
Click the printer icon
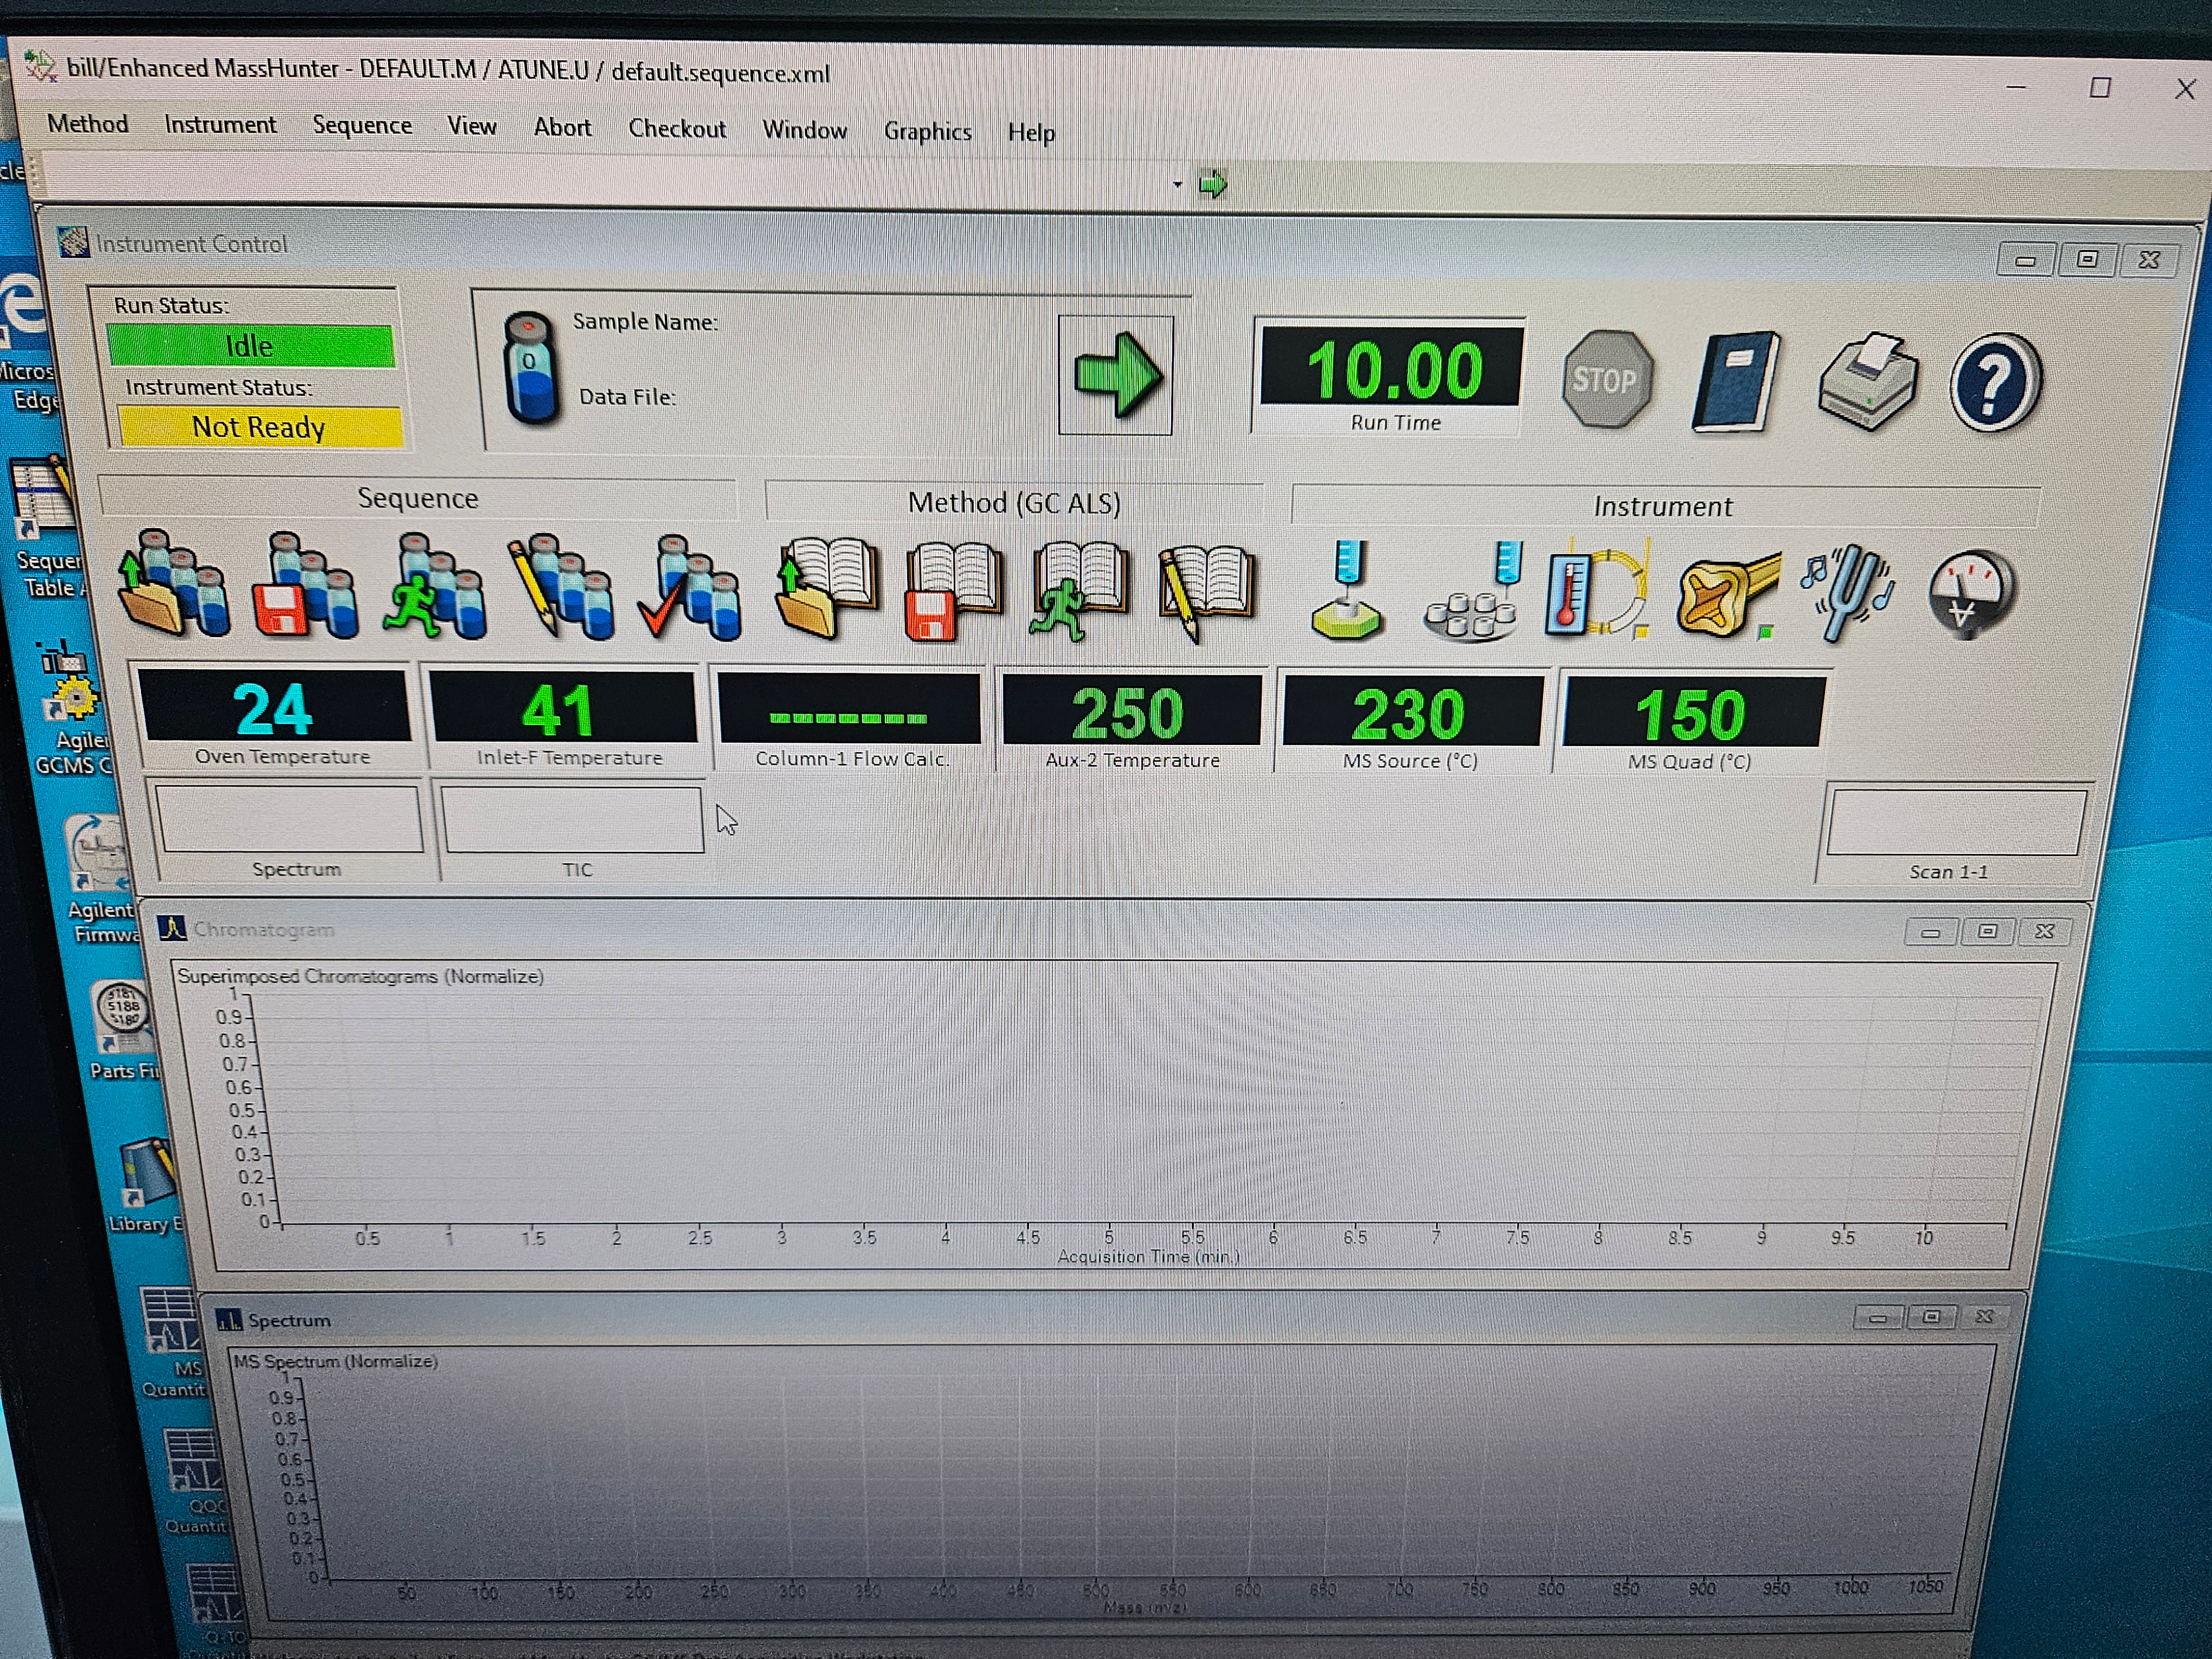(1867, 382)
